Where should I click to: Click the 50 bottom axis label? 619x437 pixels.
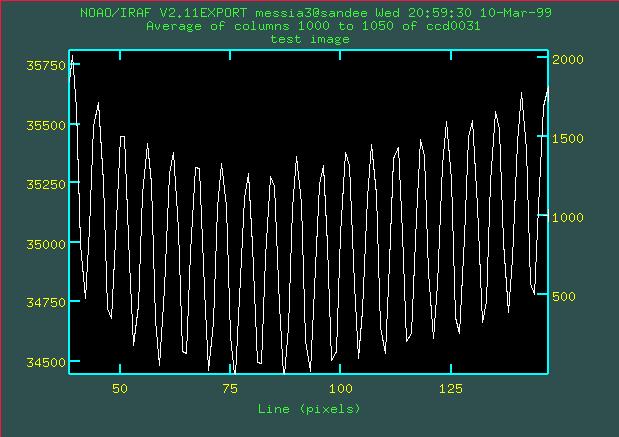tap(120, 389)
